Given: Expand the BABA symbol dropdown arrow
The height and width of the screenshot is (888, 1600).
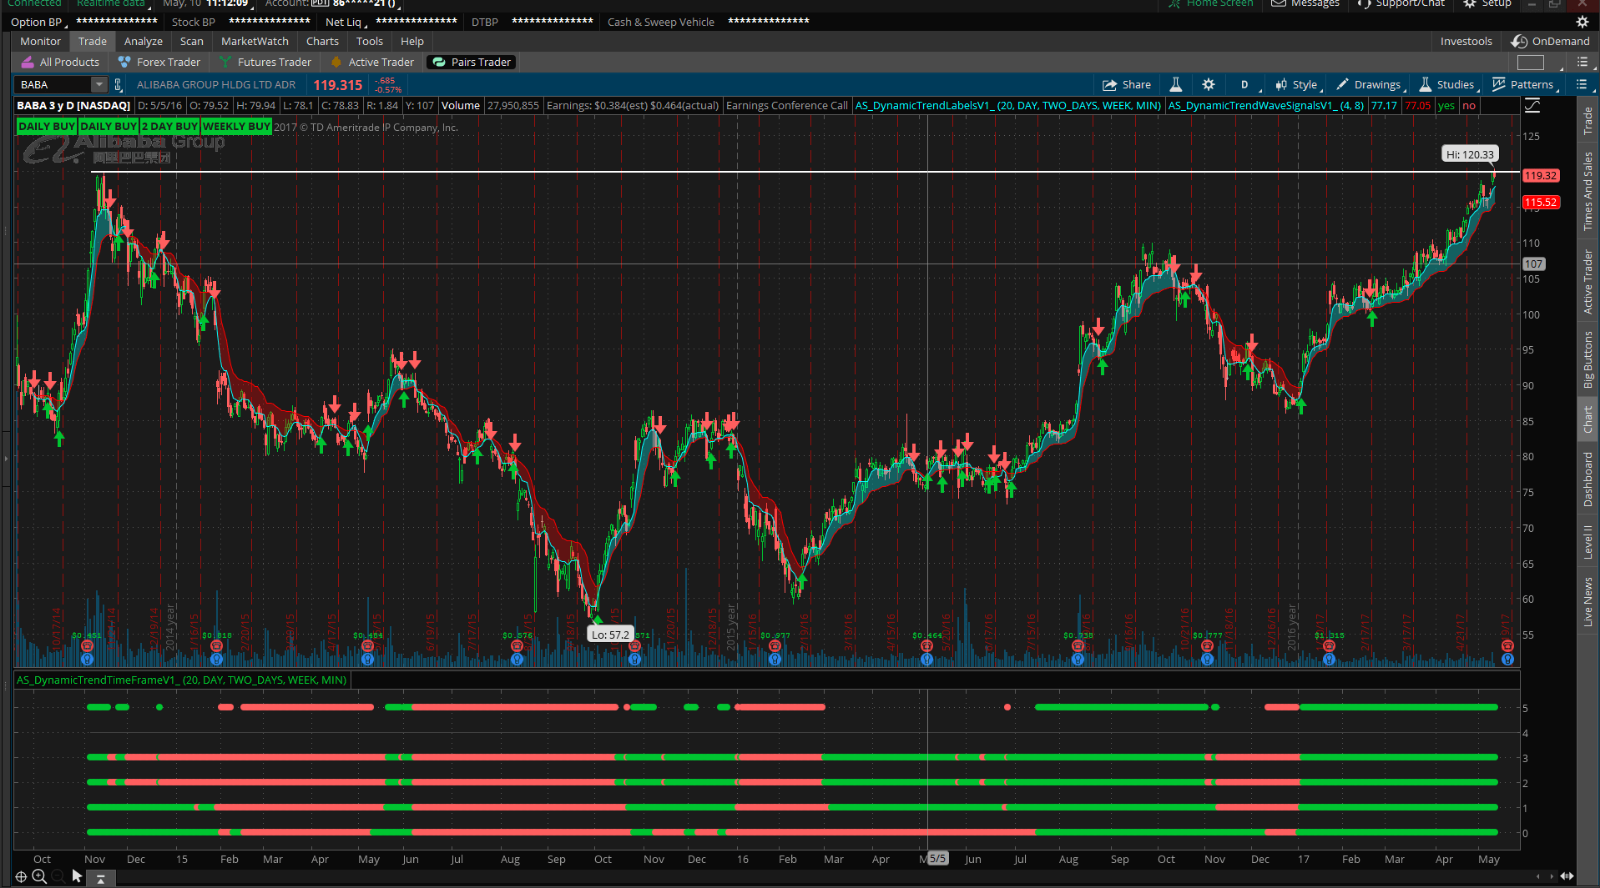Looking at the screenshot, I should pos(99,85).
